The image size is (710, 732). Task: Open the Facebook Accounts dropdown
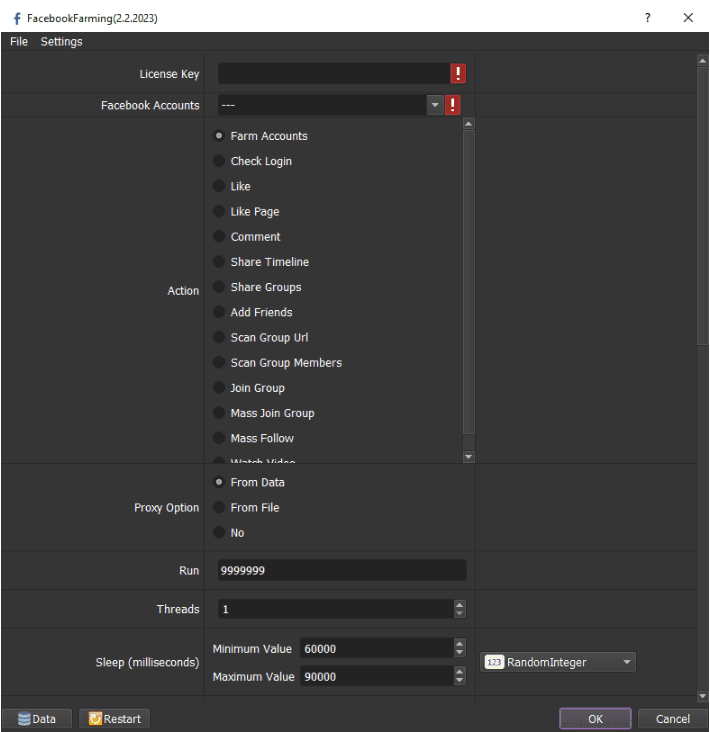pyautogui.click(x=435, y=105)
